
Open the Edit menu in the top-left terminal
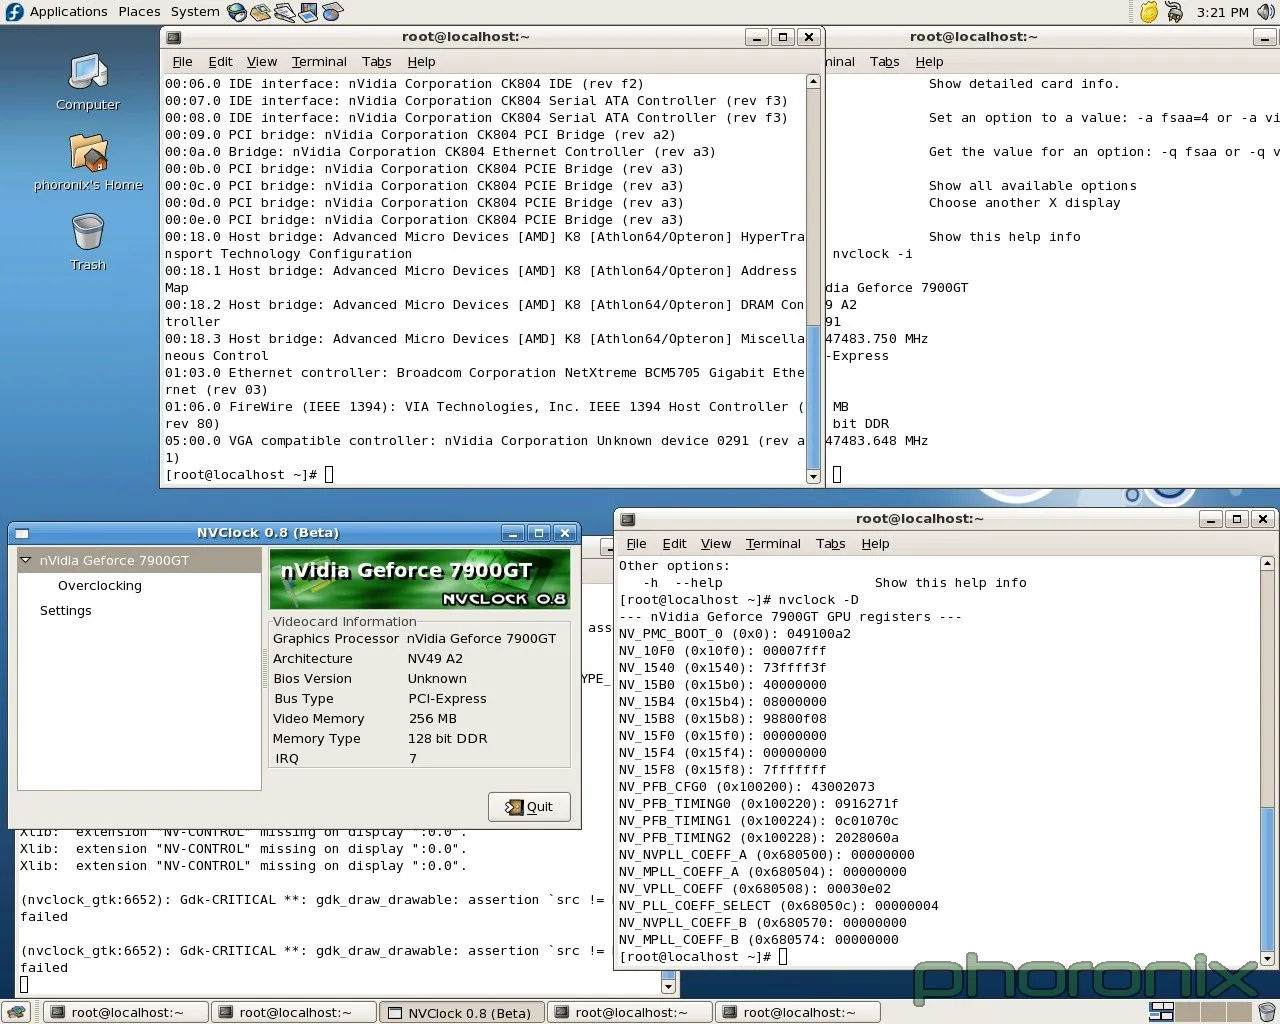220,62
